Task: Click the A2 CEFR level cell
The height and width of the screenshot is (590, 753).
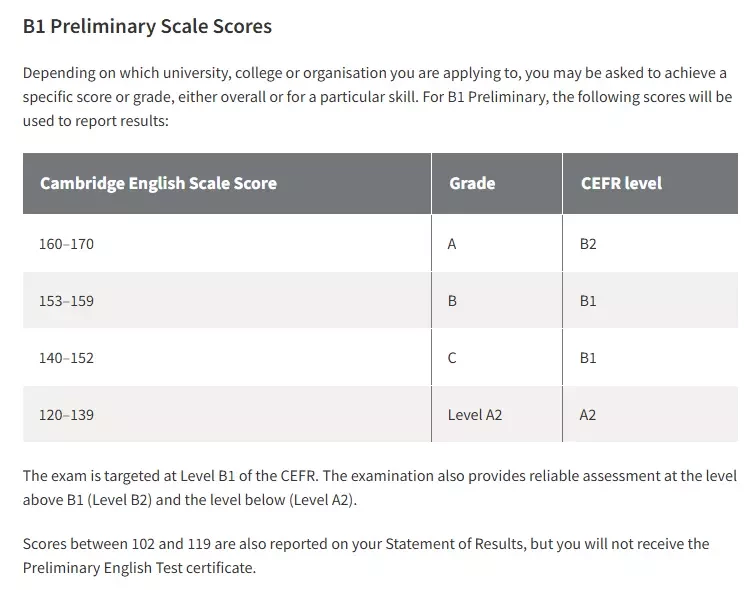Action: [x=650, y=414]
